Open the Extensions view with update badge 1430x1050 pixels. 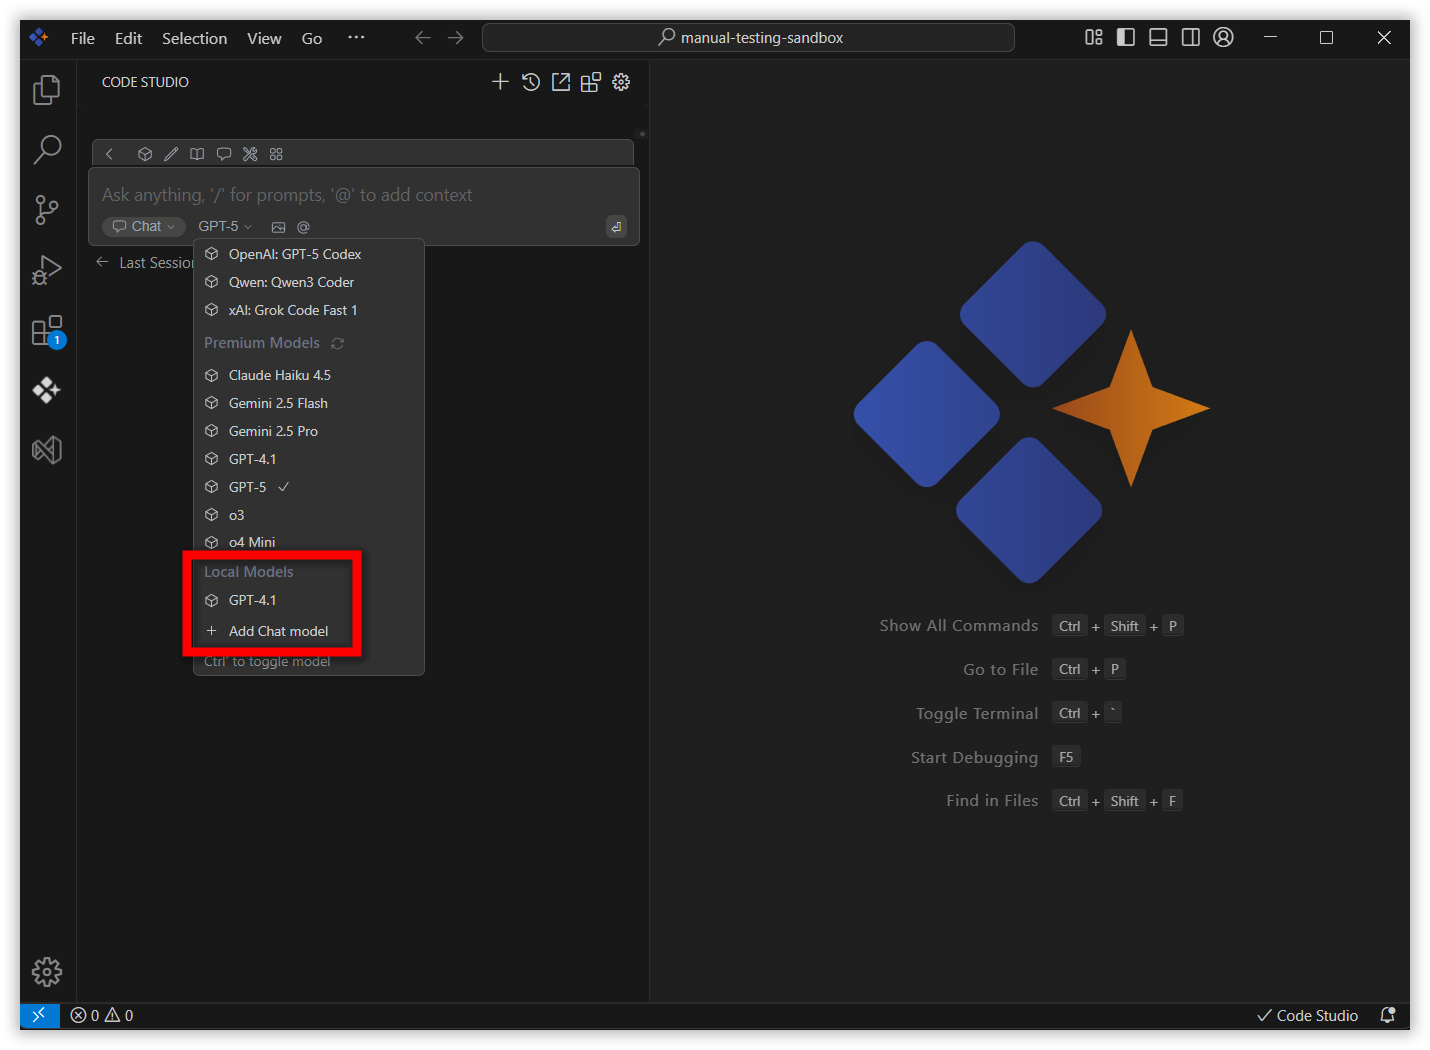click(47, 331)
